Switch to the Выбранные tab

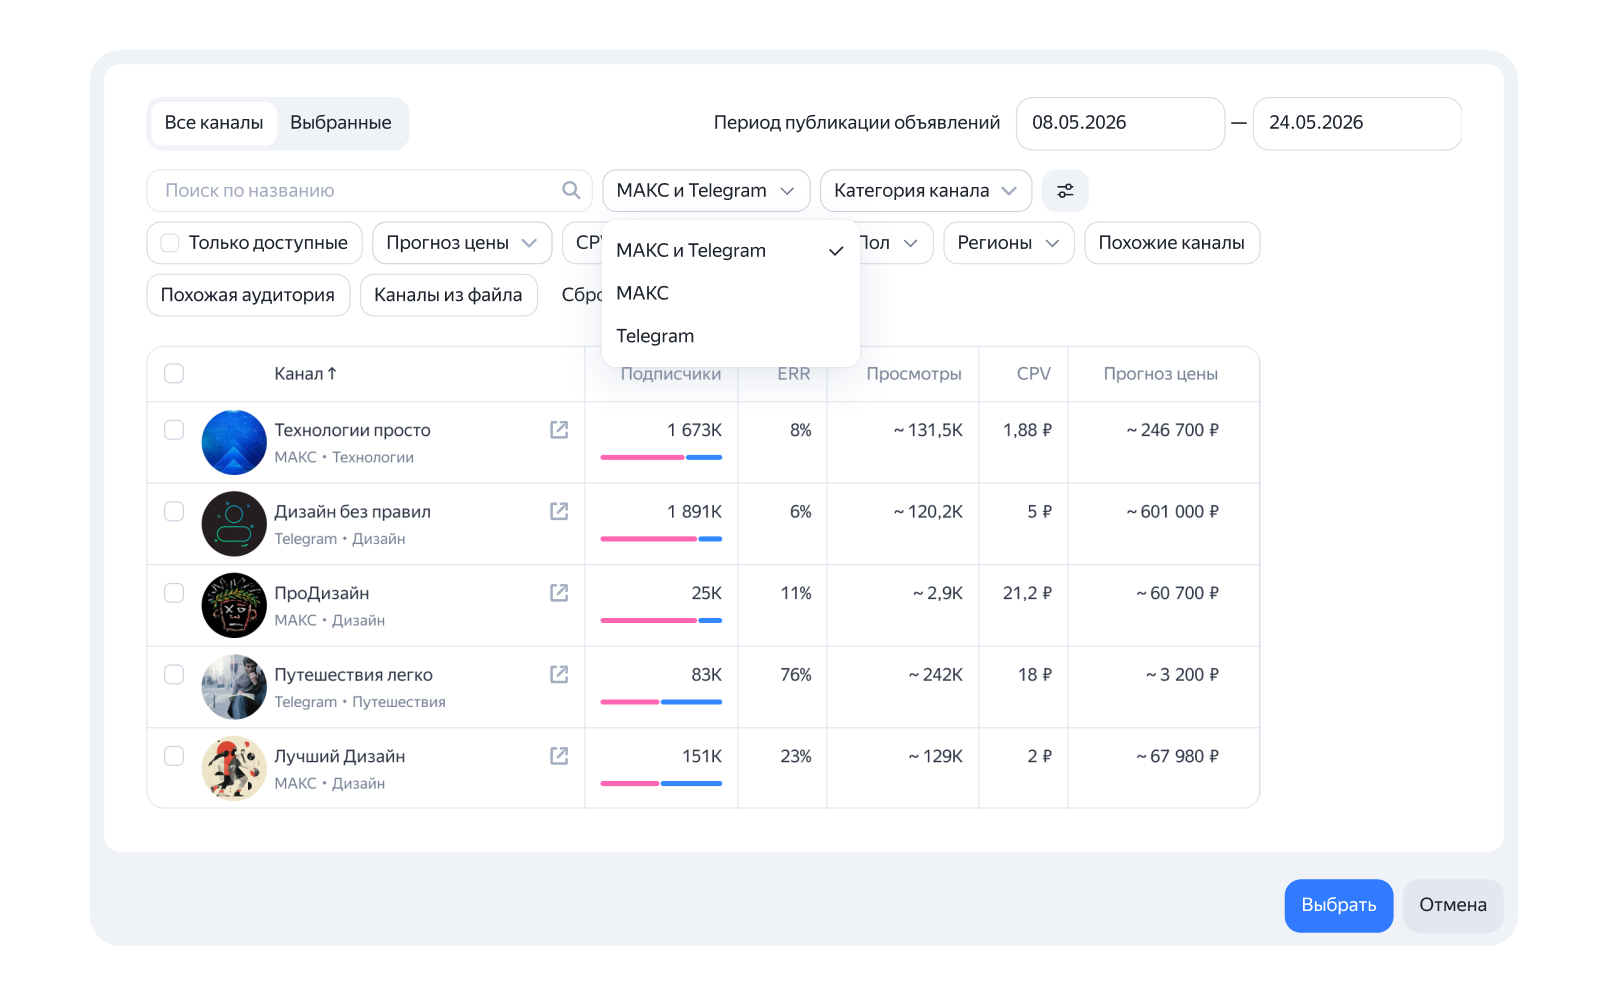(340, 122)
